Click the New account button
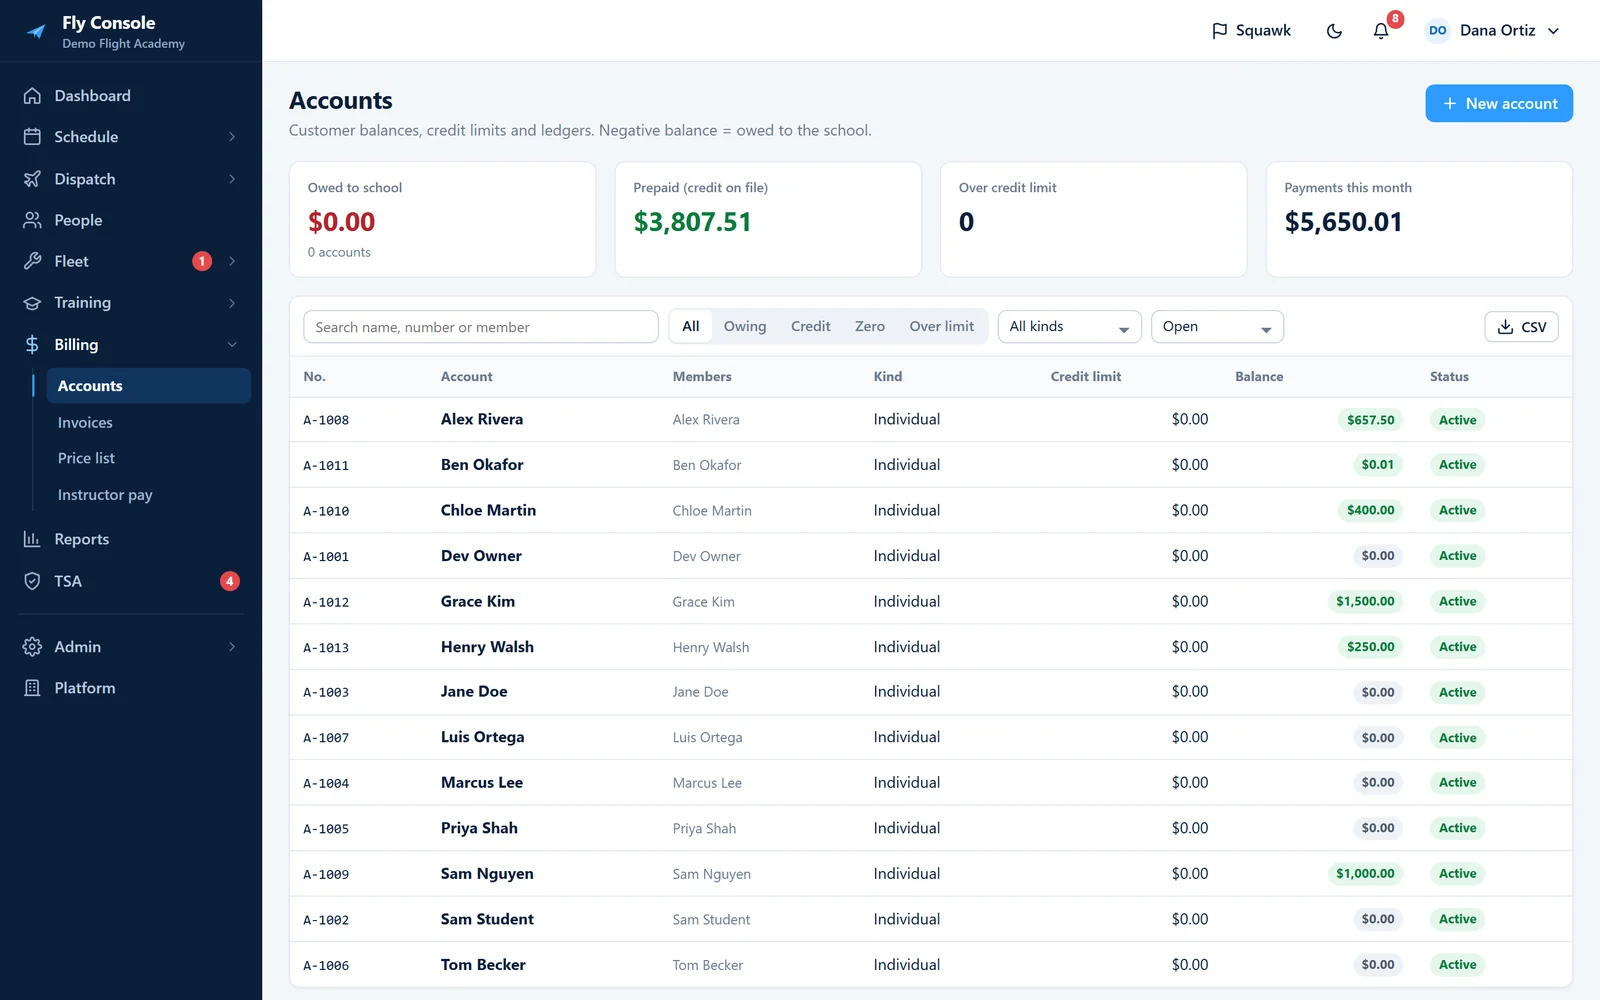 [x=1499, y=104]
